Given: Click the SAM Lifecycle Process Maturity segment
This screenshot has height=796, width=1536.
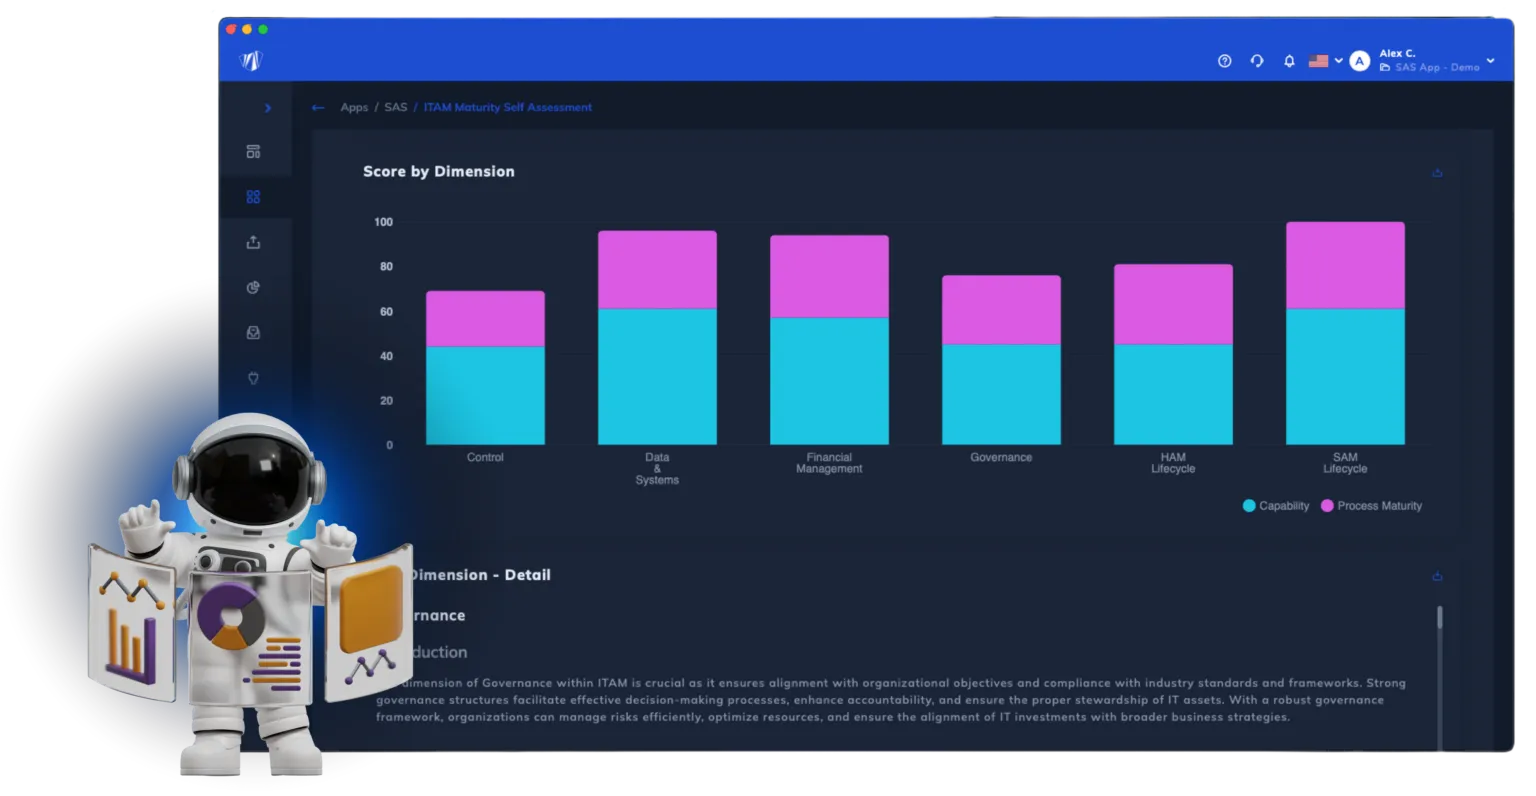Looking at the screenshot, I should coord(1345,265).
